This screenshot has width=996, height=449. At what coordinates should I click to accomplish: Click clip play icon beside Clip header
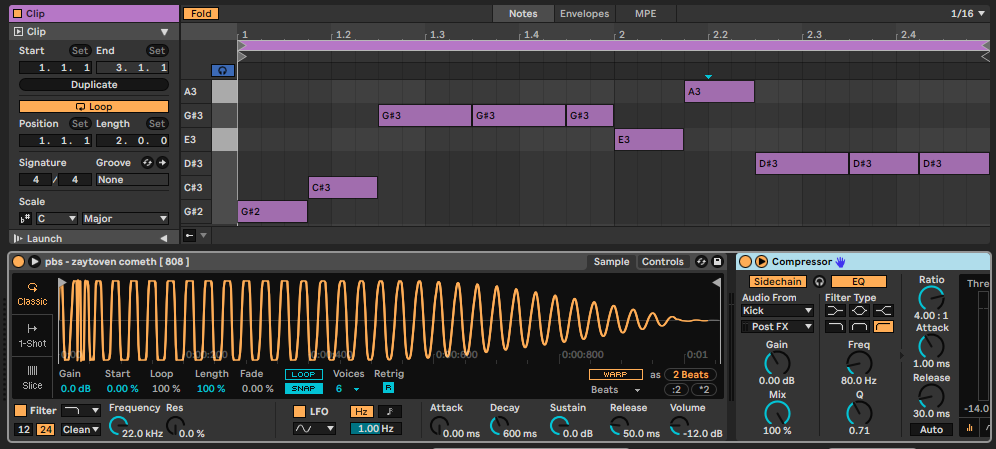[x=18, y=32]
